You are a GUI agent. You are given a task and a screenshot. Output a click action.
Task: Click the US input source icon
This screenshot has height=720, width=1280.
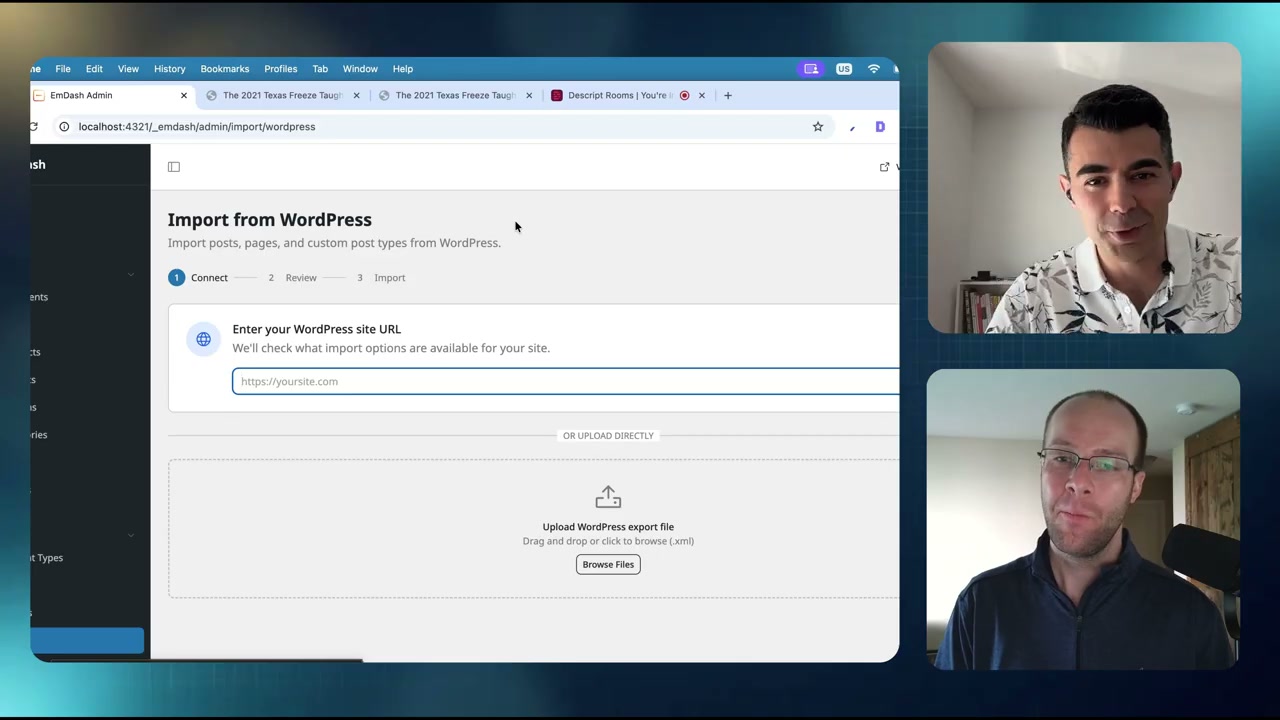tap(844, 69)
